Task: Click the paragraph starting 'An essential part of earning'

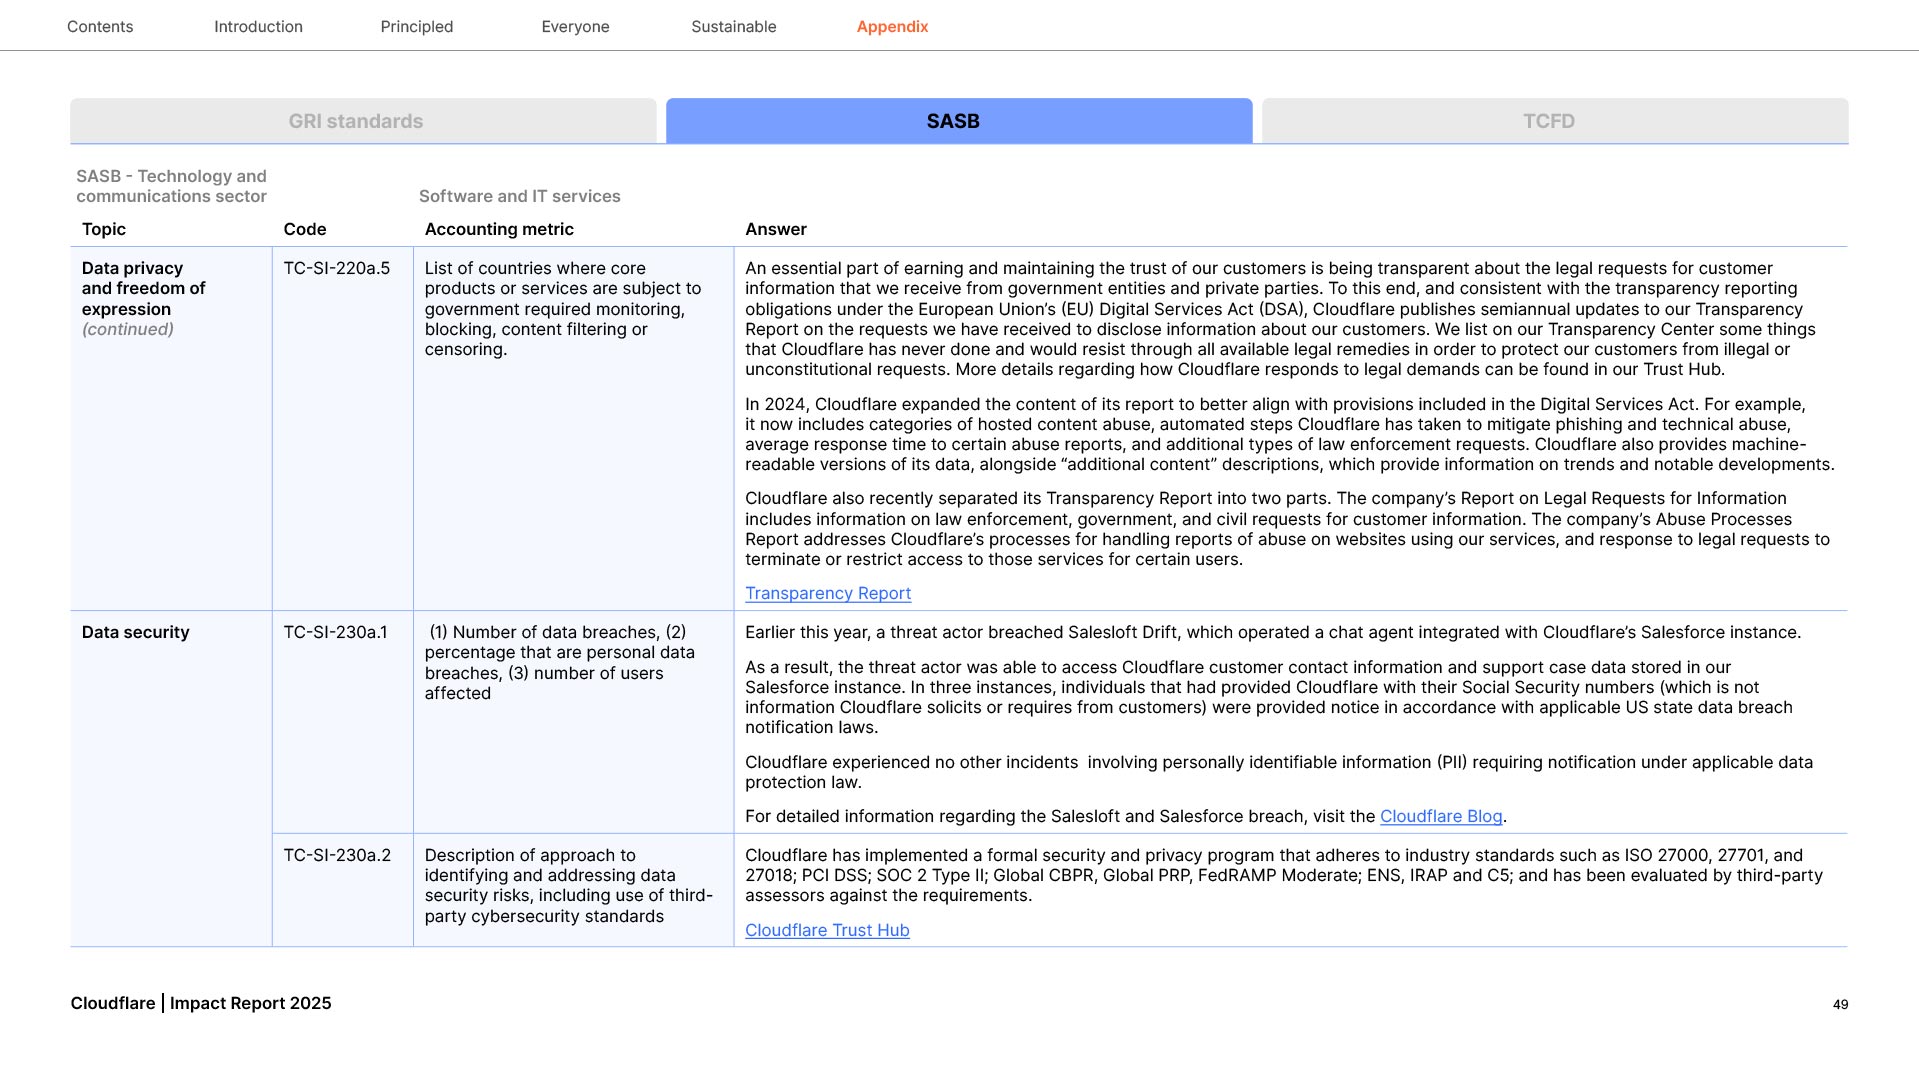Action: click(1280, 319)
